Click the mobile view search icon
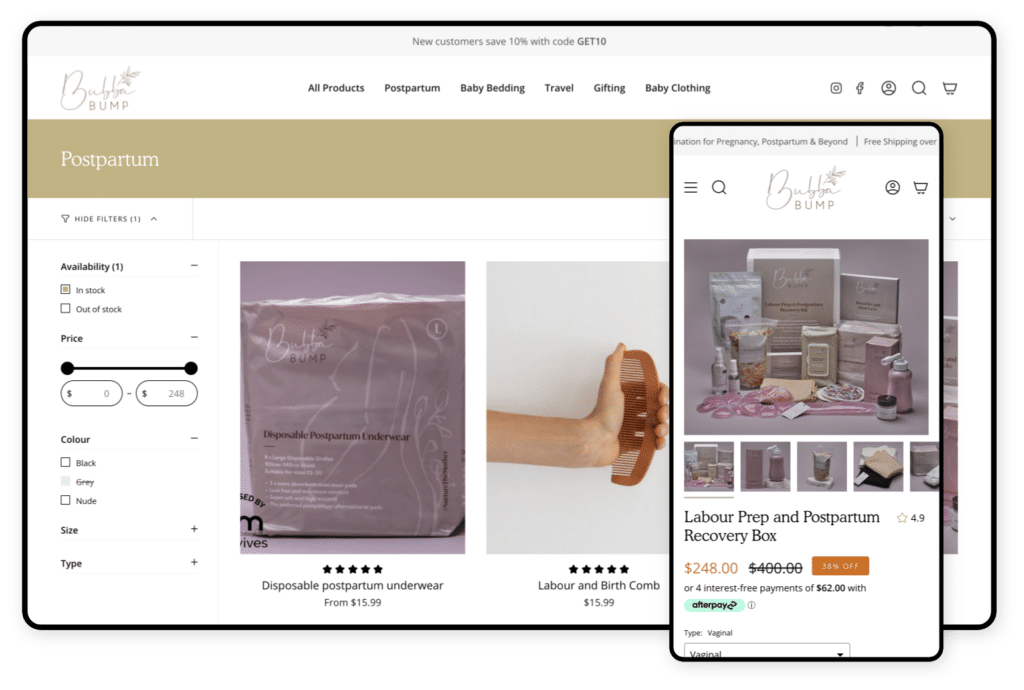Viewport: 1024px width, 690px height. 719,187
